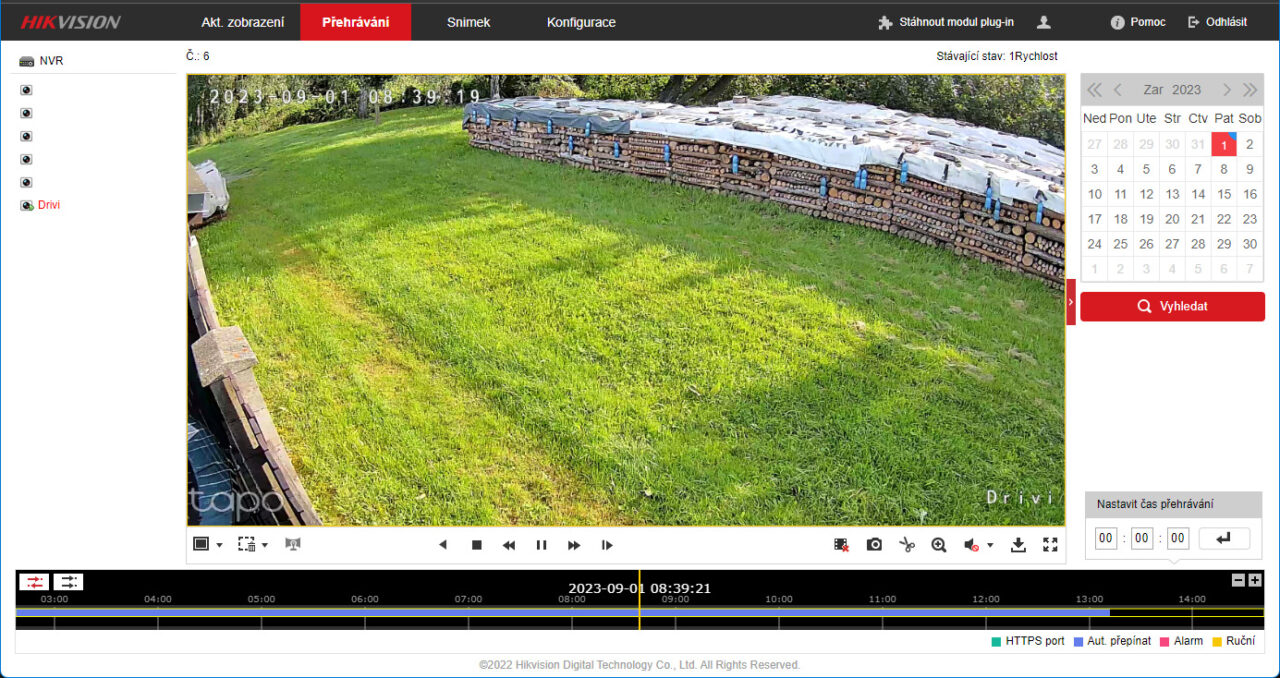Select date 22 in calendar

[1224, 219]
